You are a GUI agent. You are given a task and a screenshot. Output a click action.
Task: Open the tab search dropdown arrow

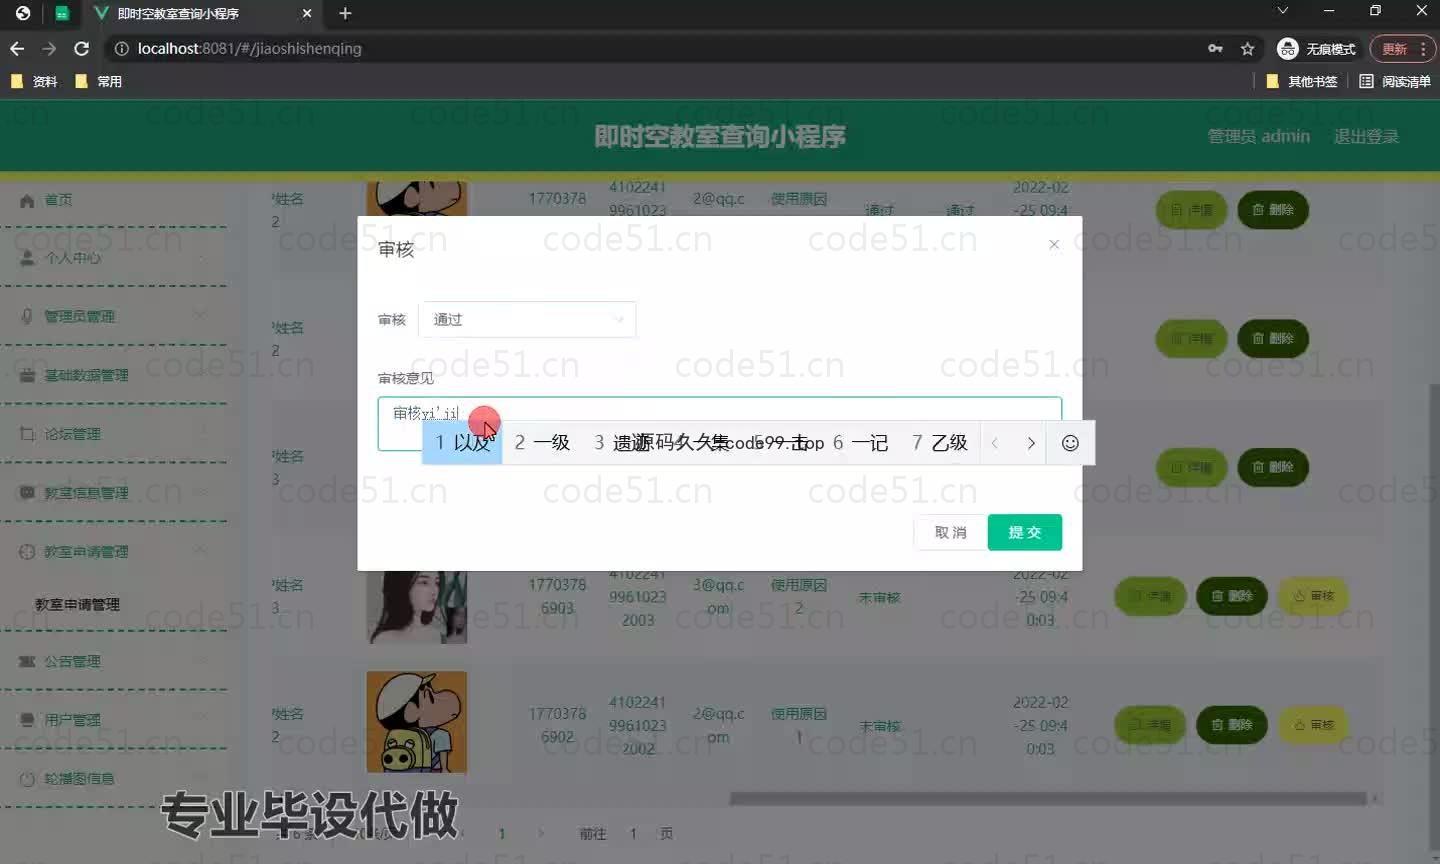pyautogui.click(x=1282, y=11)
